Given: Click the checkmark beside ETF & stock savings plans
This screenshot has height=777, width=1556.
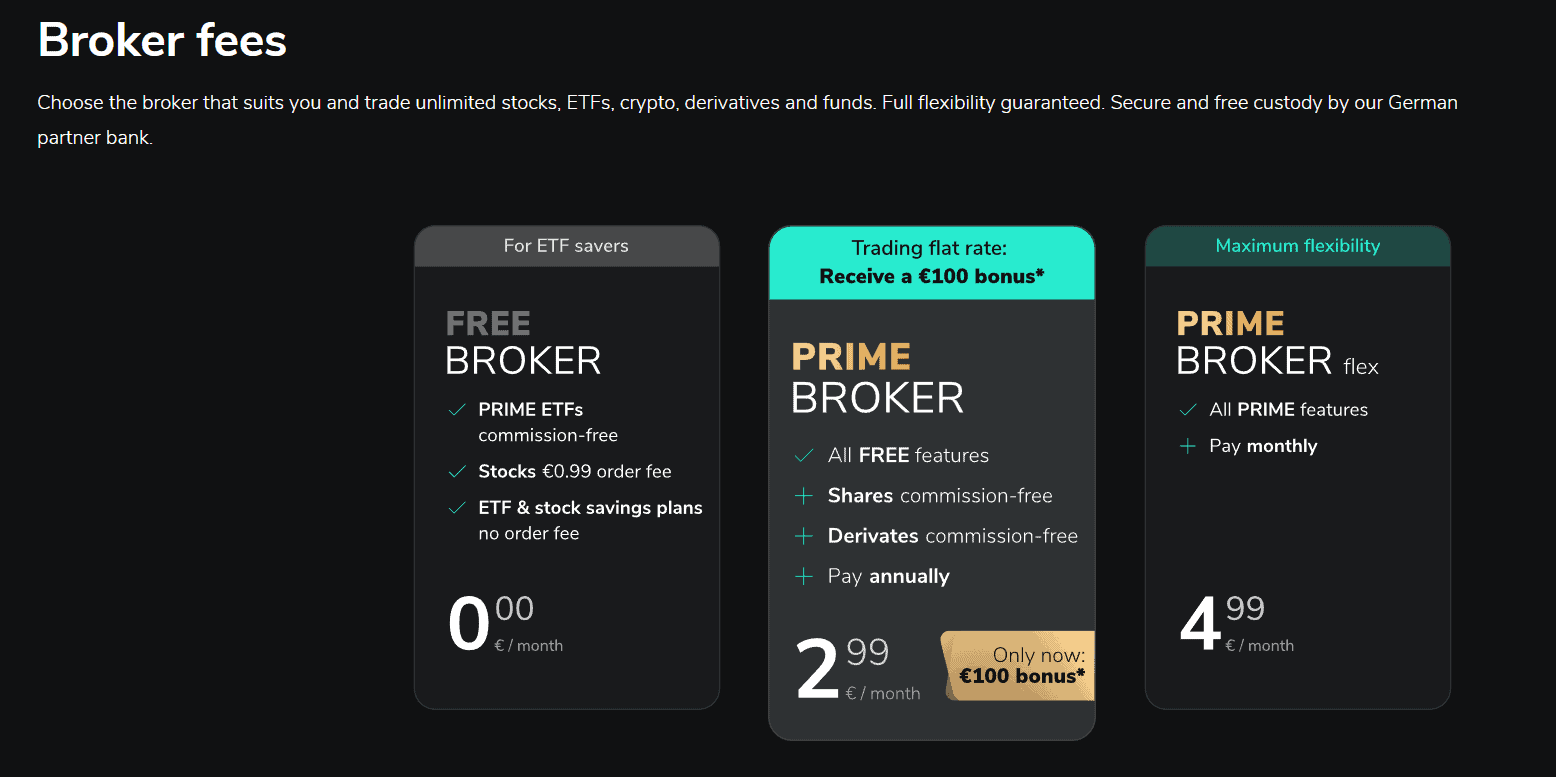Looking at the screenshot, I should coord(458,508).
